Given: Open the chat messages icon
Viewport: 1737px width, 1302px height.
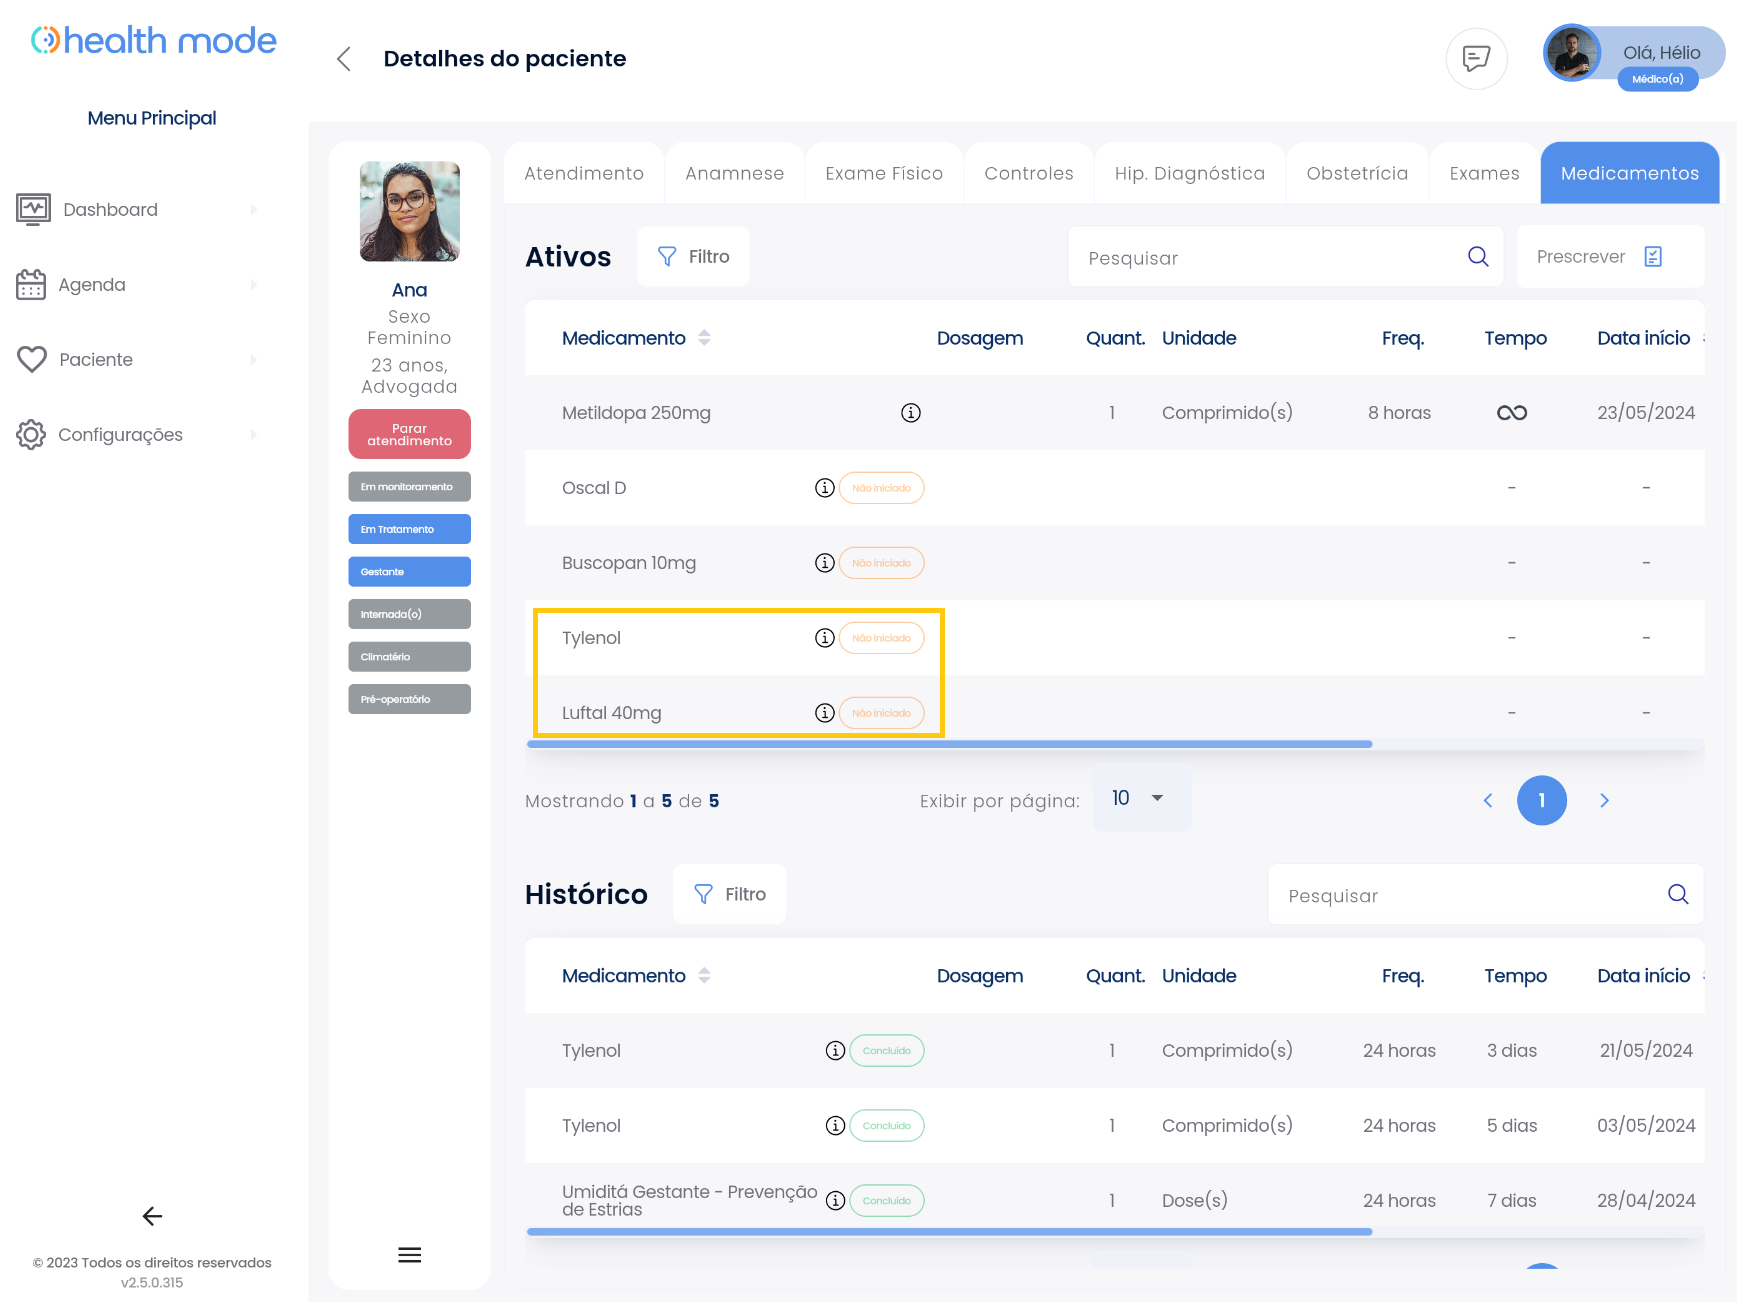Looking at the screenshot, I should point(1476,59).
